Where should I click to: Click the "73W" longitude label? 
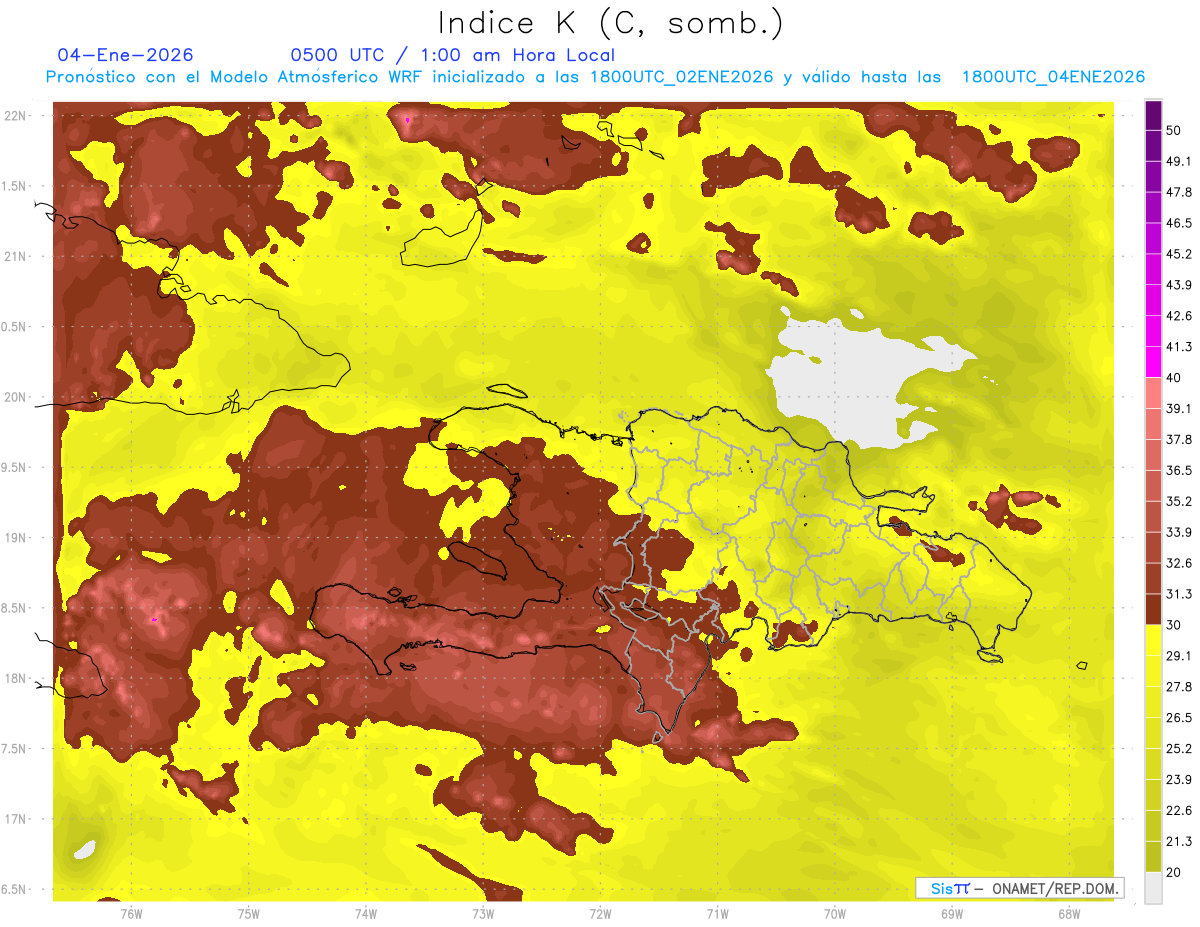coord(483,913)
